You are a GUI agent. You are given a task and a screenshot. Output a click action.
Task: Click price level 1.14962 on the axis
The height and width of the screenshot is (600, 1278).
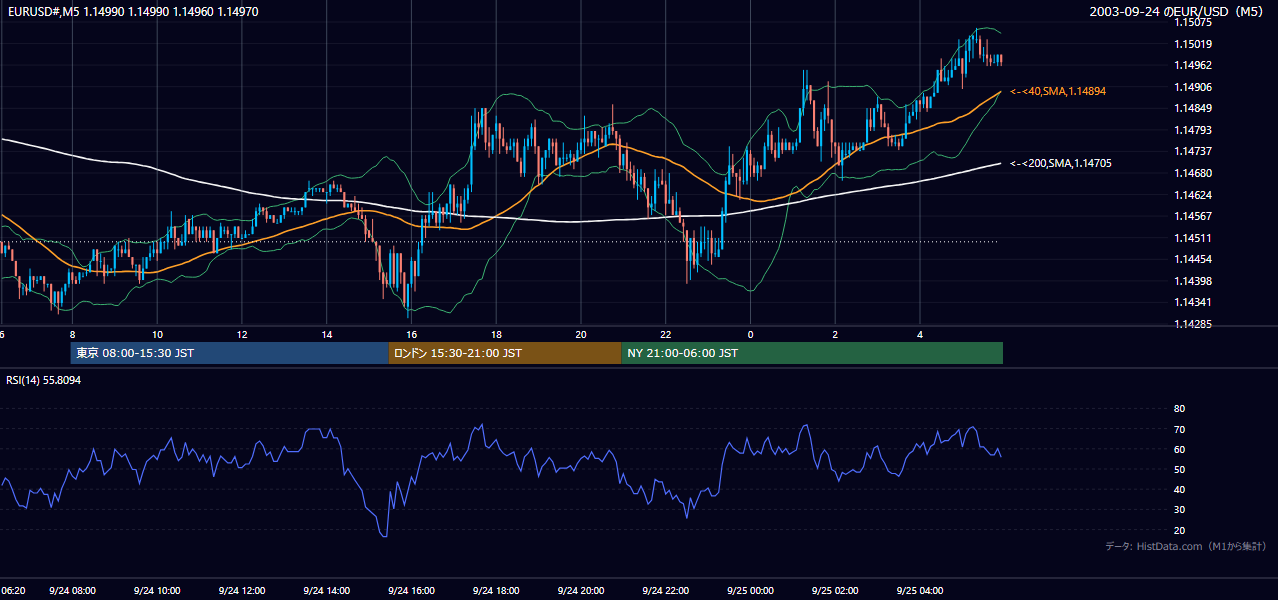pyautogui.click(x=1193, y=65)
